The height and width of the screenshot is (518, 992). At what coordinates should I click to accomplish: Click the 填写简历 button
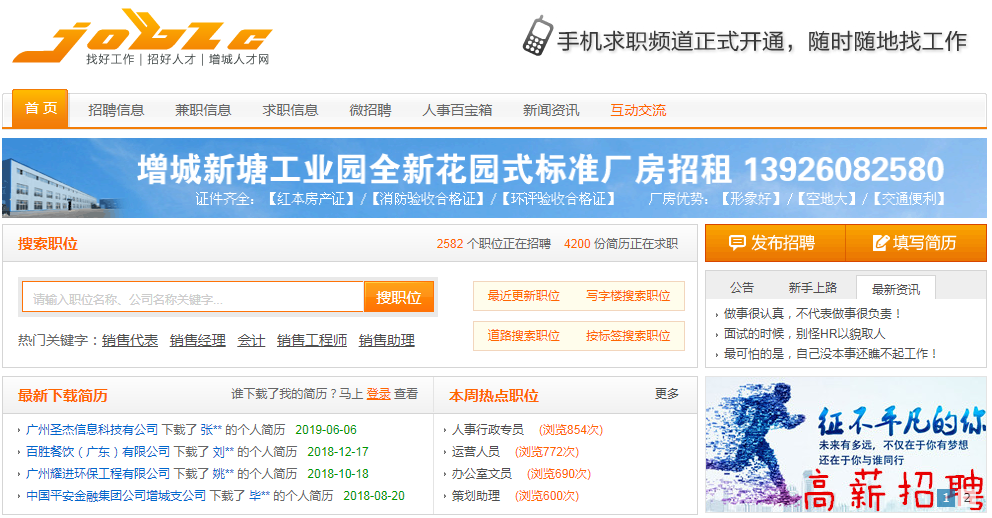pyautogui.click(x=915, y=243)
